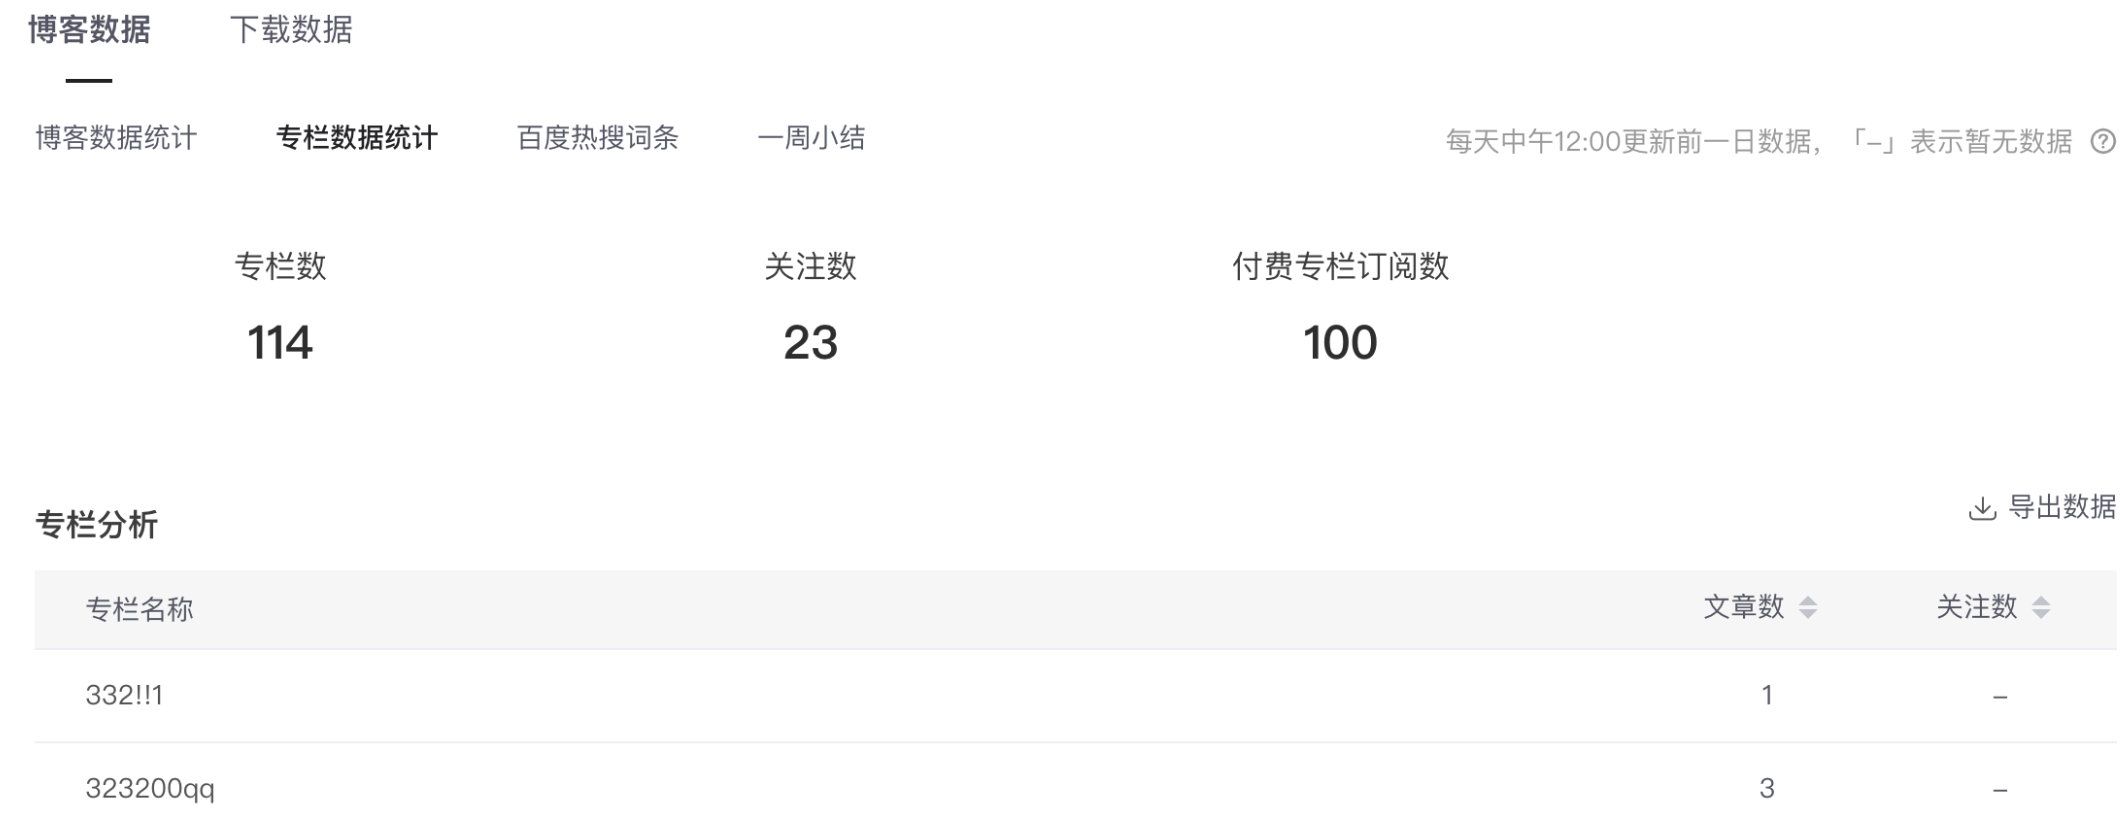Switch to the 下载数据 tab

[x=294, y=30]
